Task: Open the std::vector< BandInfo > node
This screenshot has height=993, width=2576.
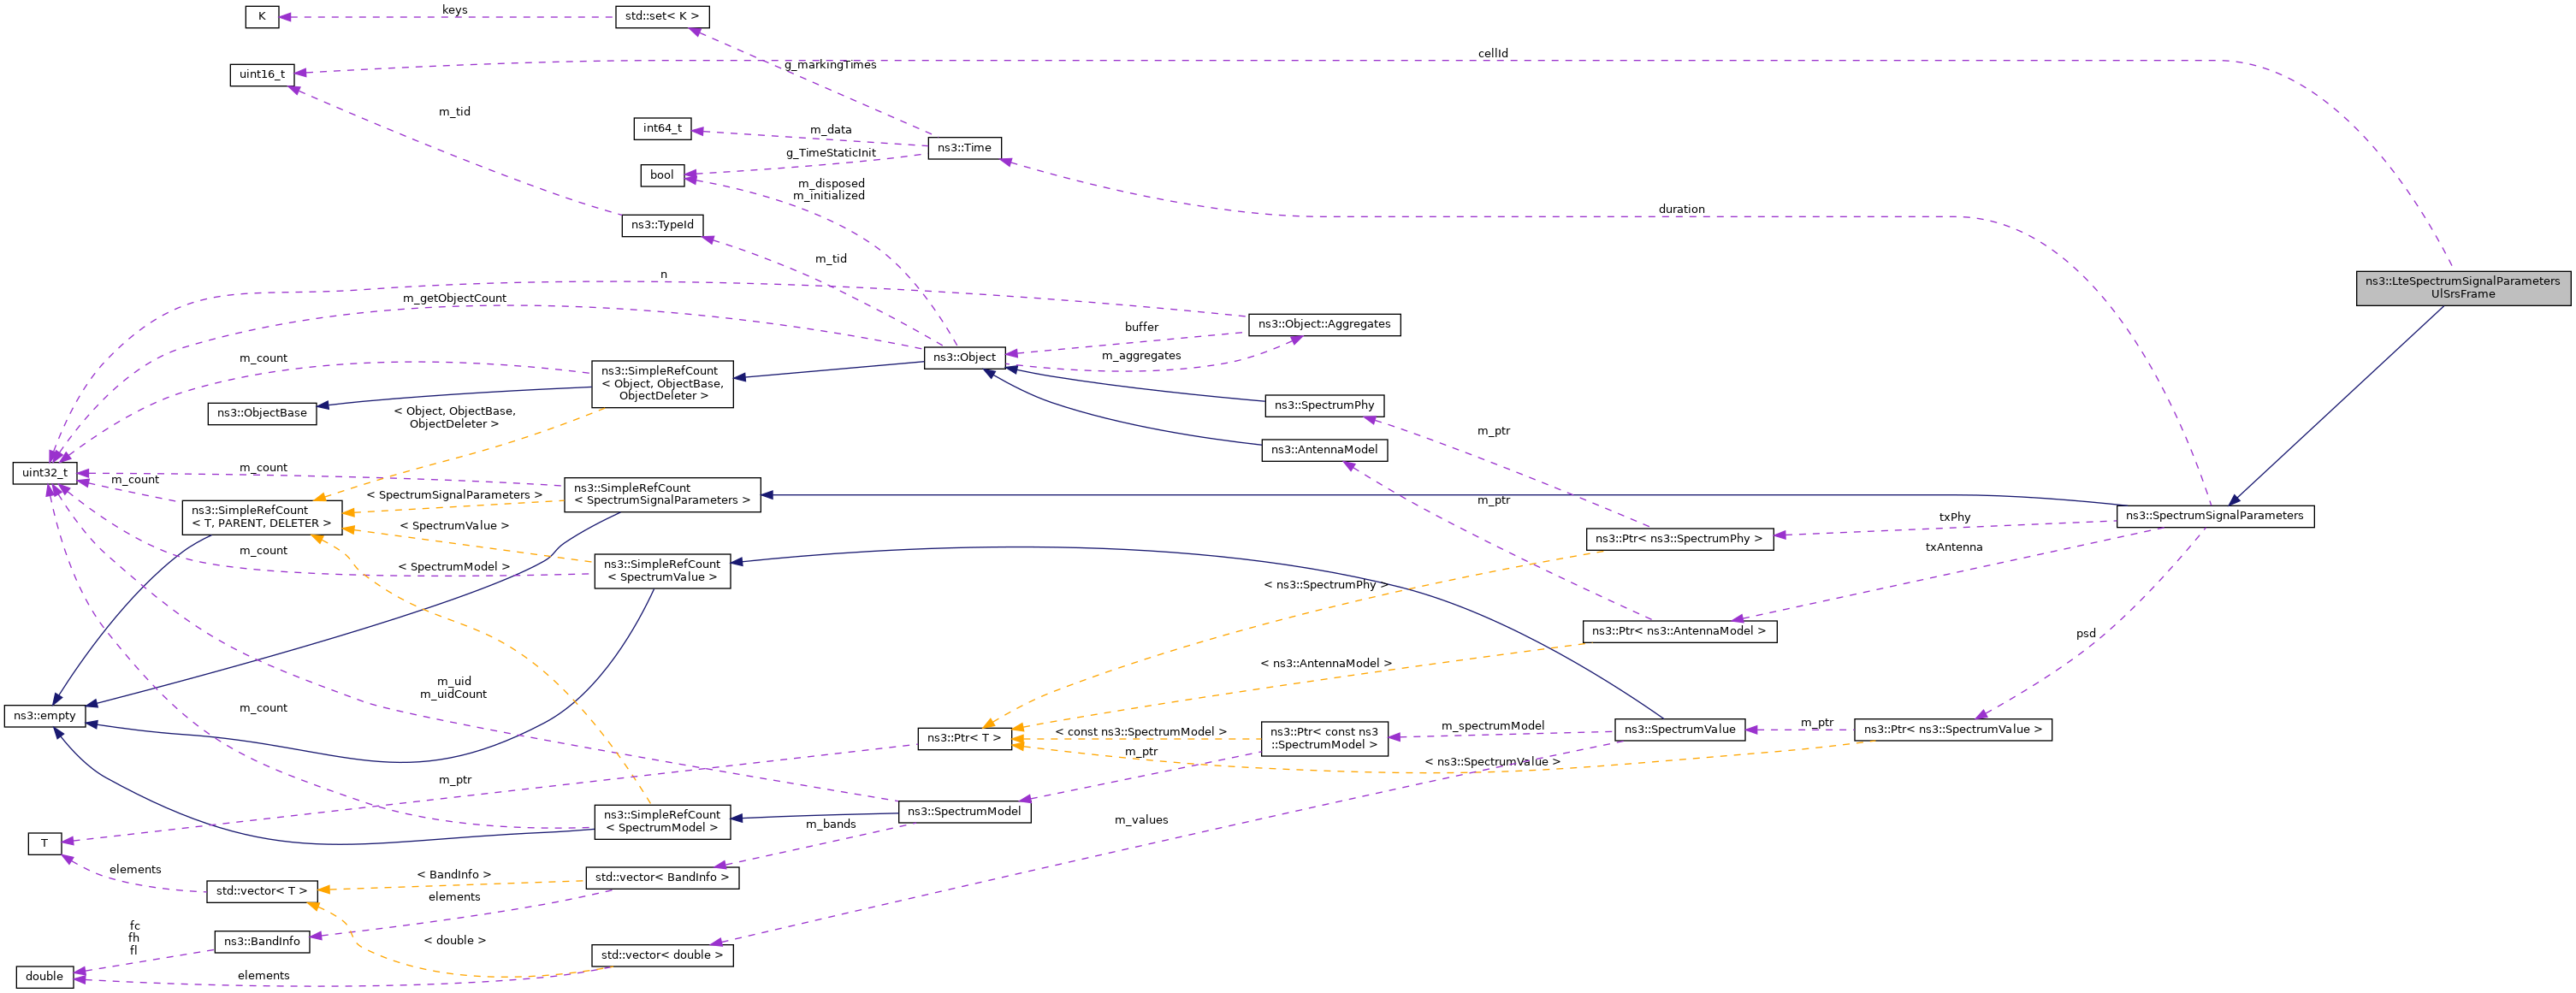Action: pos(662,878)
